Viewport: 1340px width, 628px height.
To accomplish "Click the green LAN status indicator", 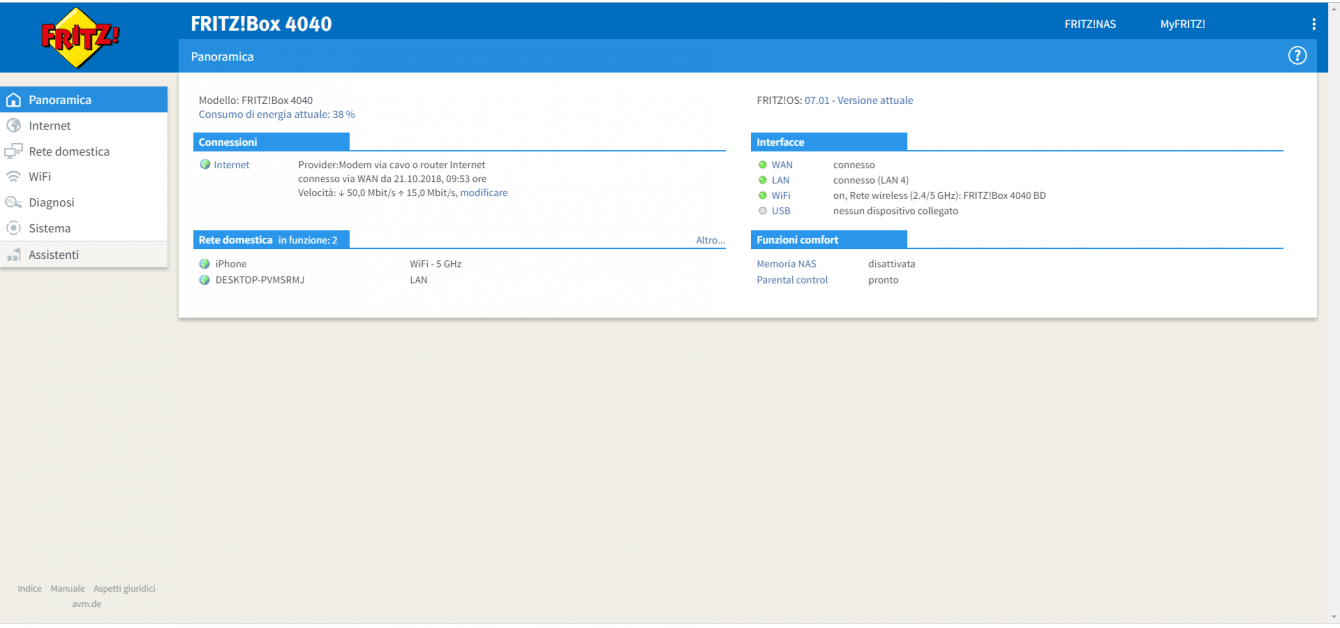I will 763,181.
